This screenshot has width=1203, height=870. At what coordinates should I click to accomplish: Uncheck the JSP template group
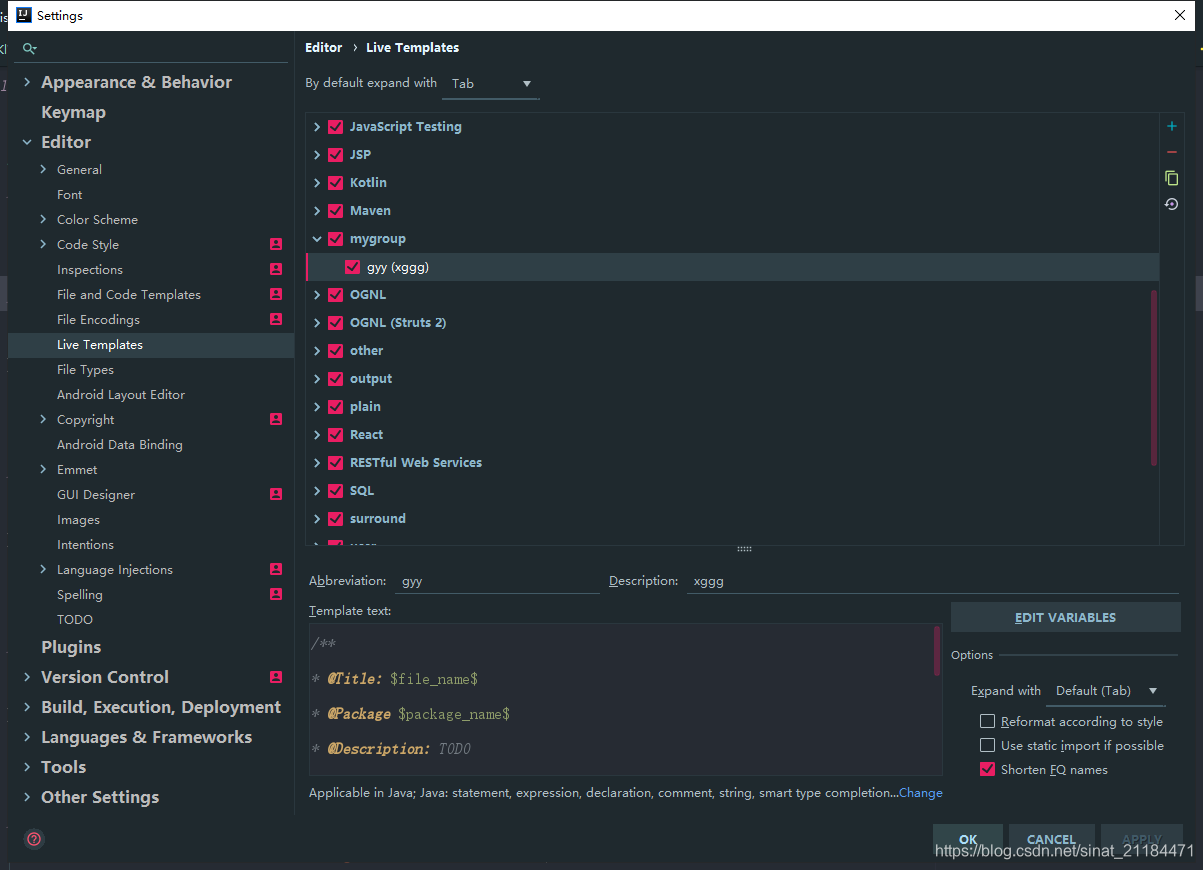[335, 155]
